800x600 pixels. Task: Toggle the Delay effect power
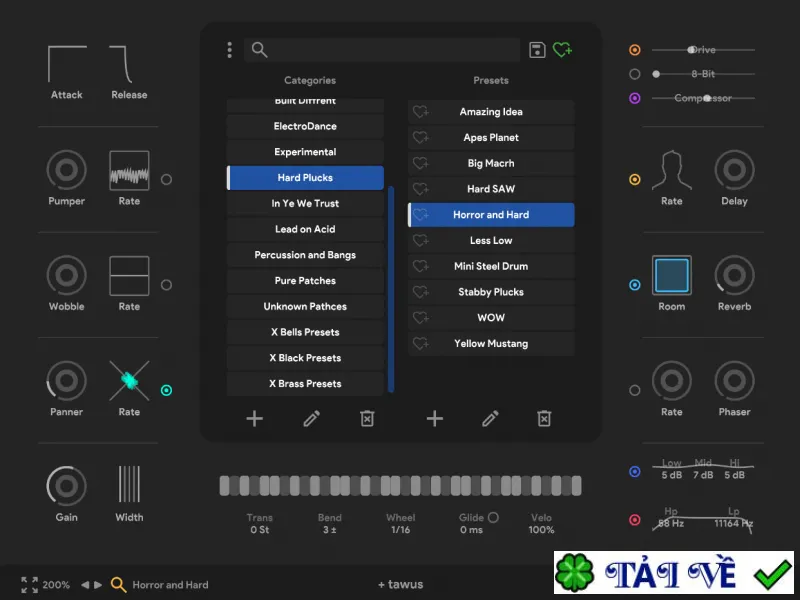coord(635,180)
